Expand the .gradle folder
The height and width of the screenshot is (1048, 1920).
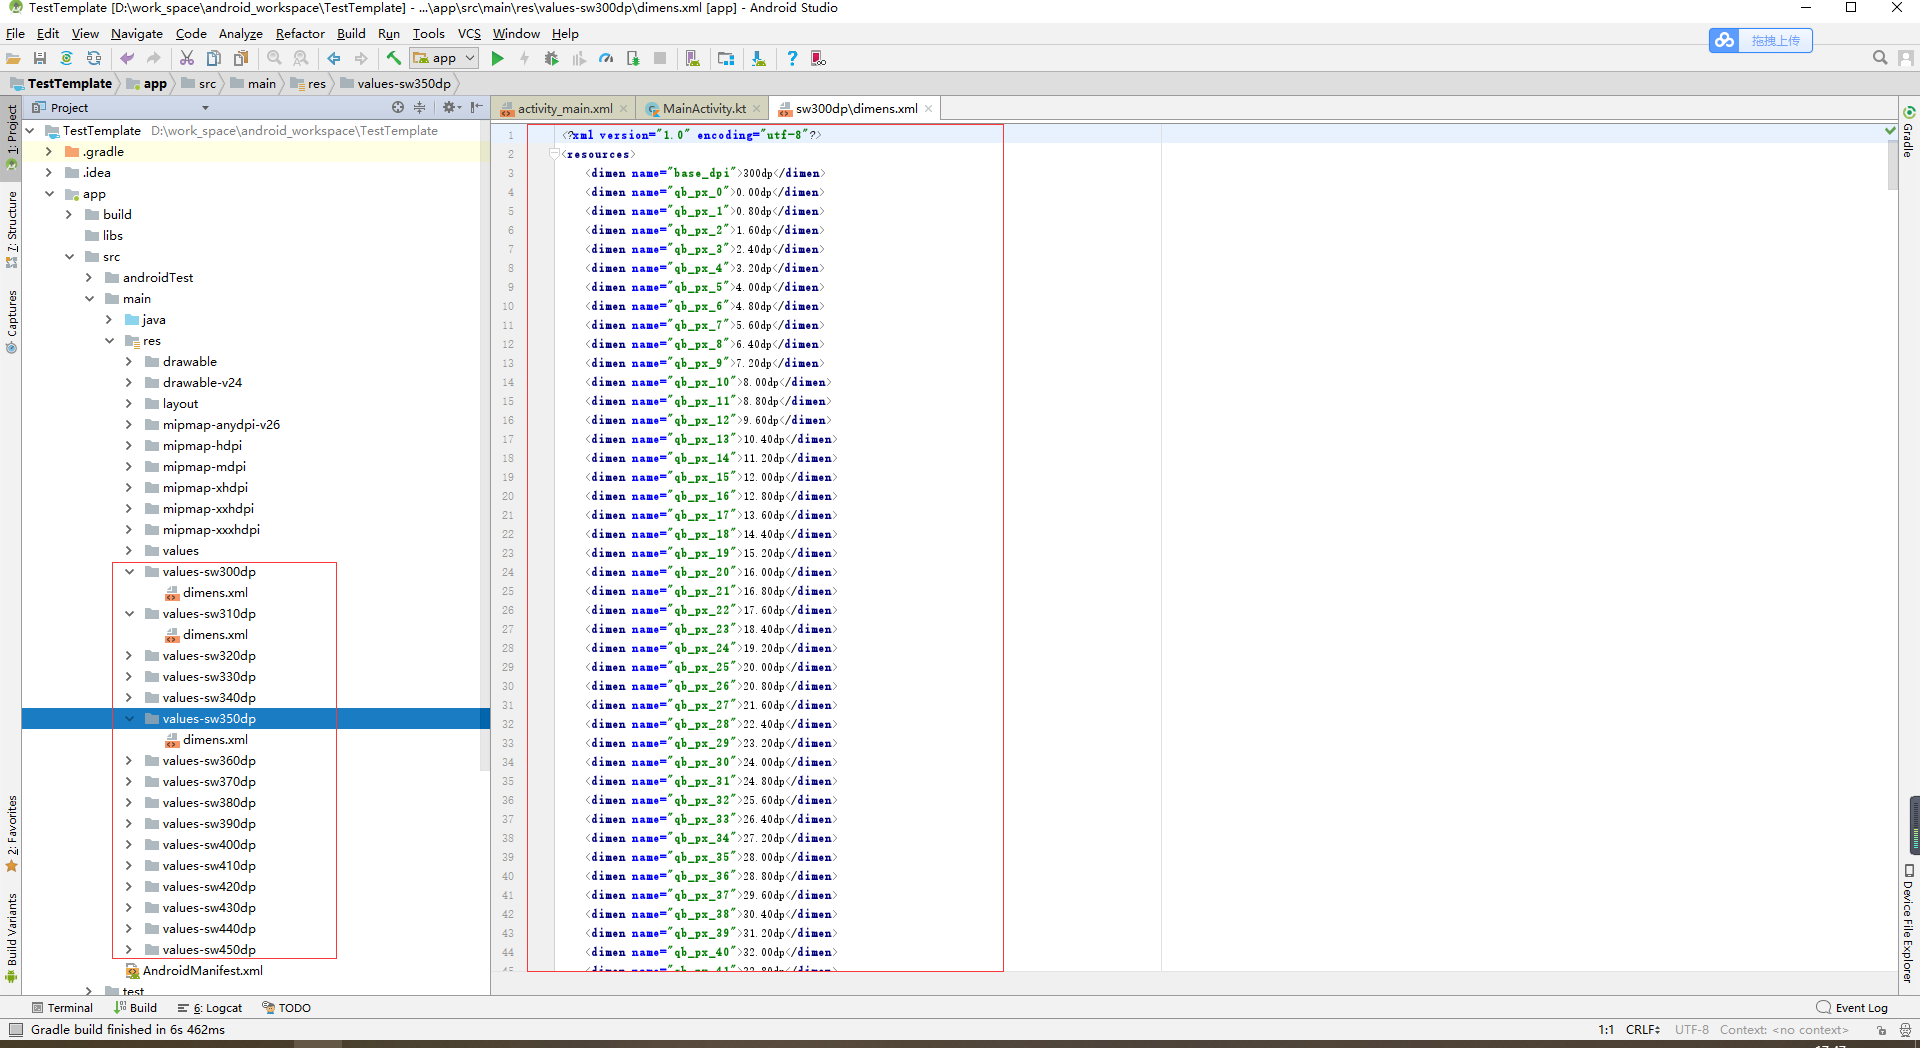[48, 152]
